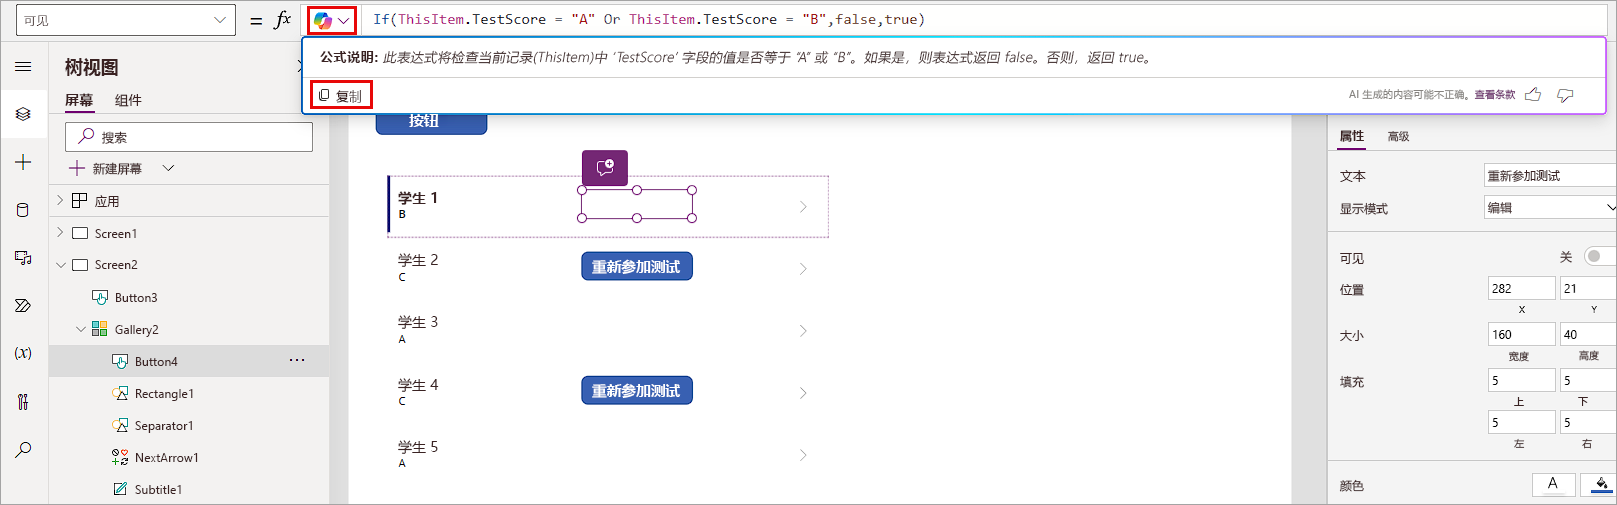Collapse the Gallery2 tree node

pos(81,329)
